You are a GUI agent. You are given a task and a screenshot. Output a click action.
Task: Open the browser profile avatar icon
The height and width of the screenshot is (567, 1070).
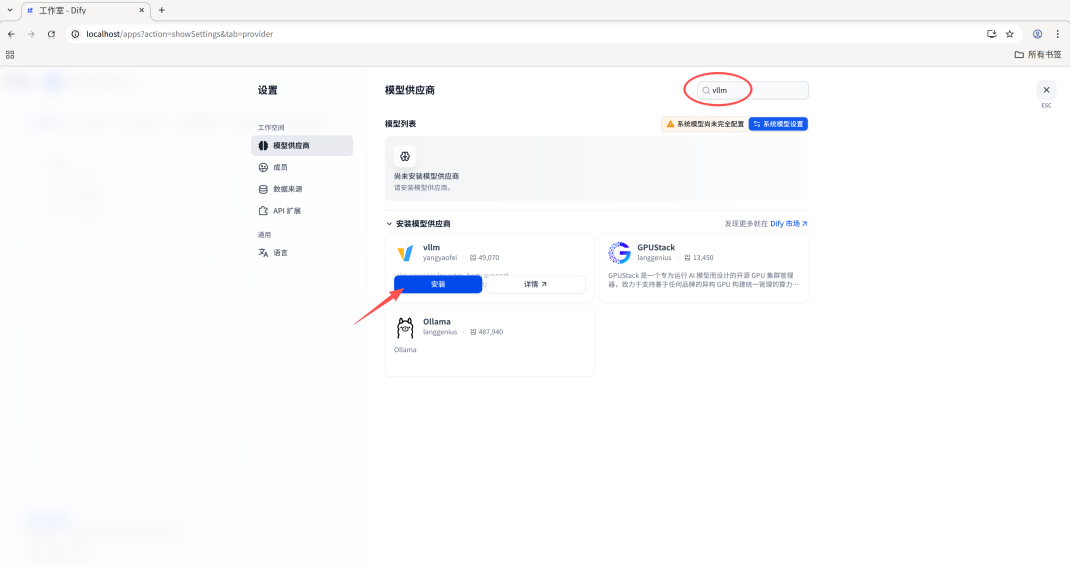pyautogui.click(x=1037, y=34)
